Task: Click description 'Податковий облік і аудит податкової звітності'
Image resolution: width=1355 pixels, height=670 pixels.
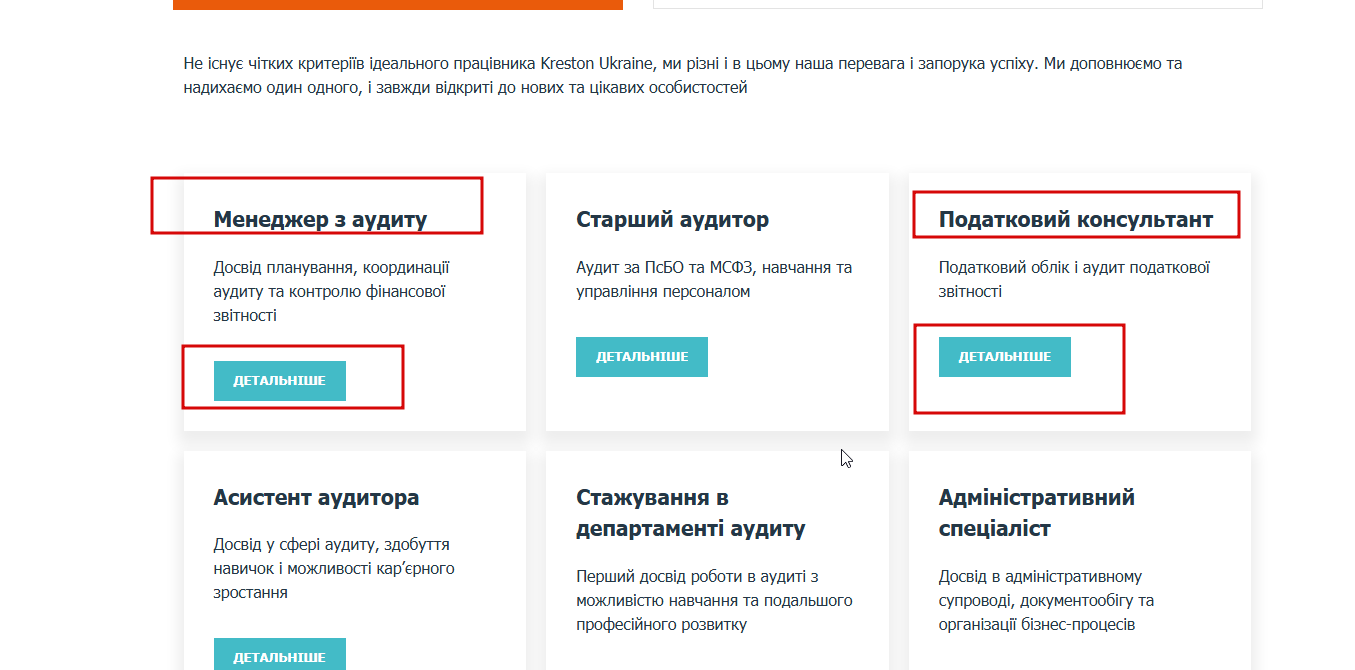Action: (1075, 280)
